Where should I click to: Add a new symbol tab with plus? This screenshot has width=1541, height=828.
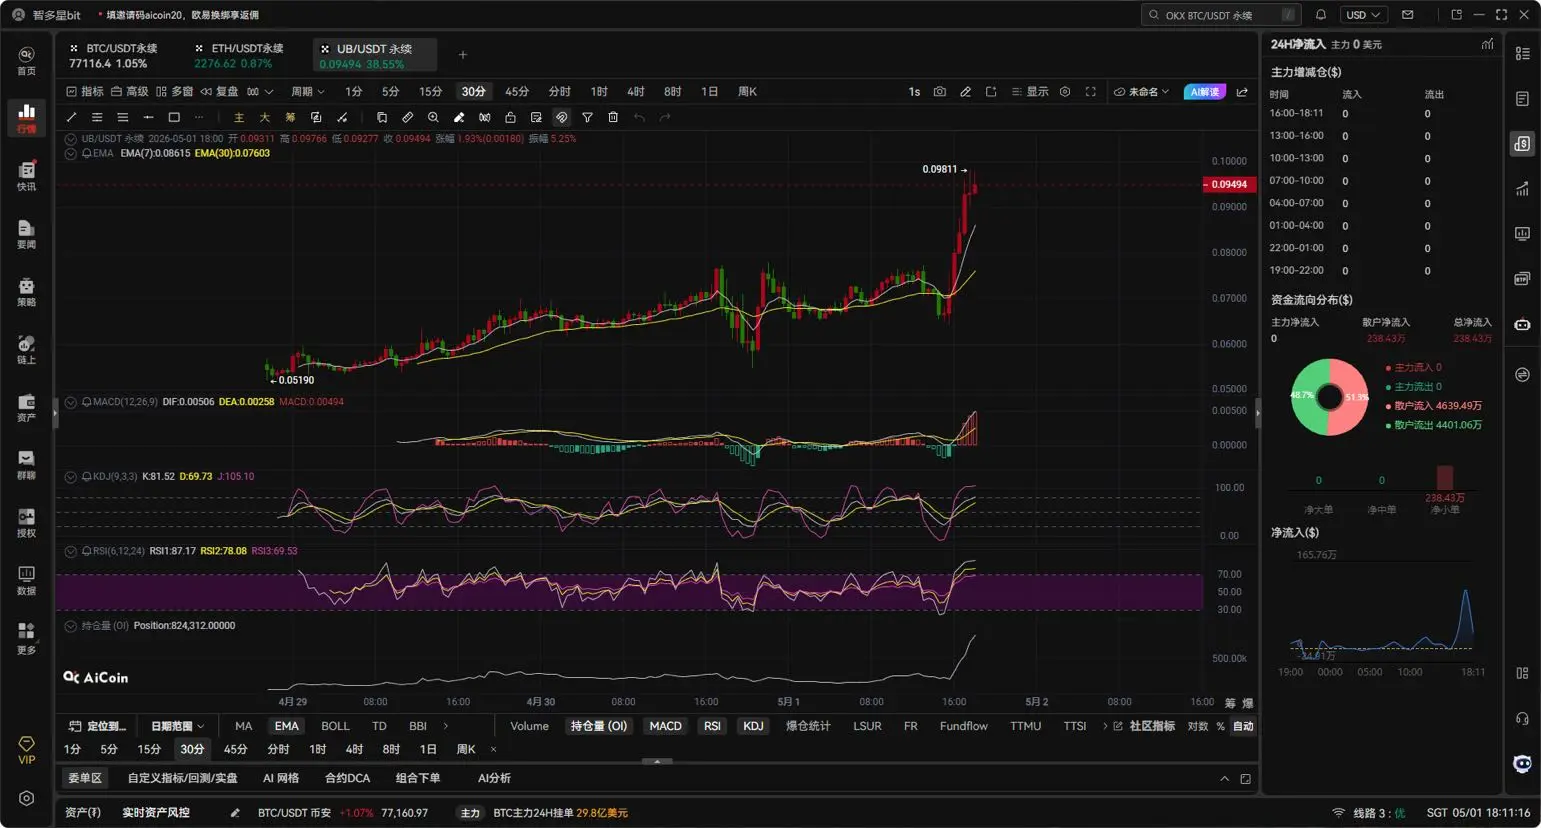pos(462,55)
